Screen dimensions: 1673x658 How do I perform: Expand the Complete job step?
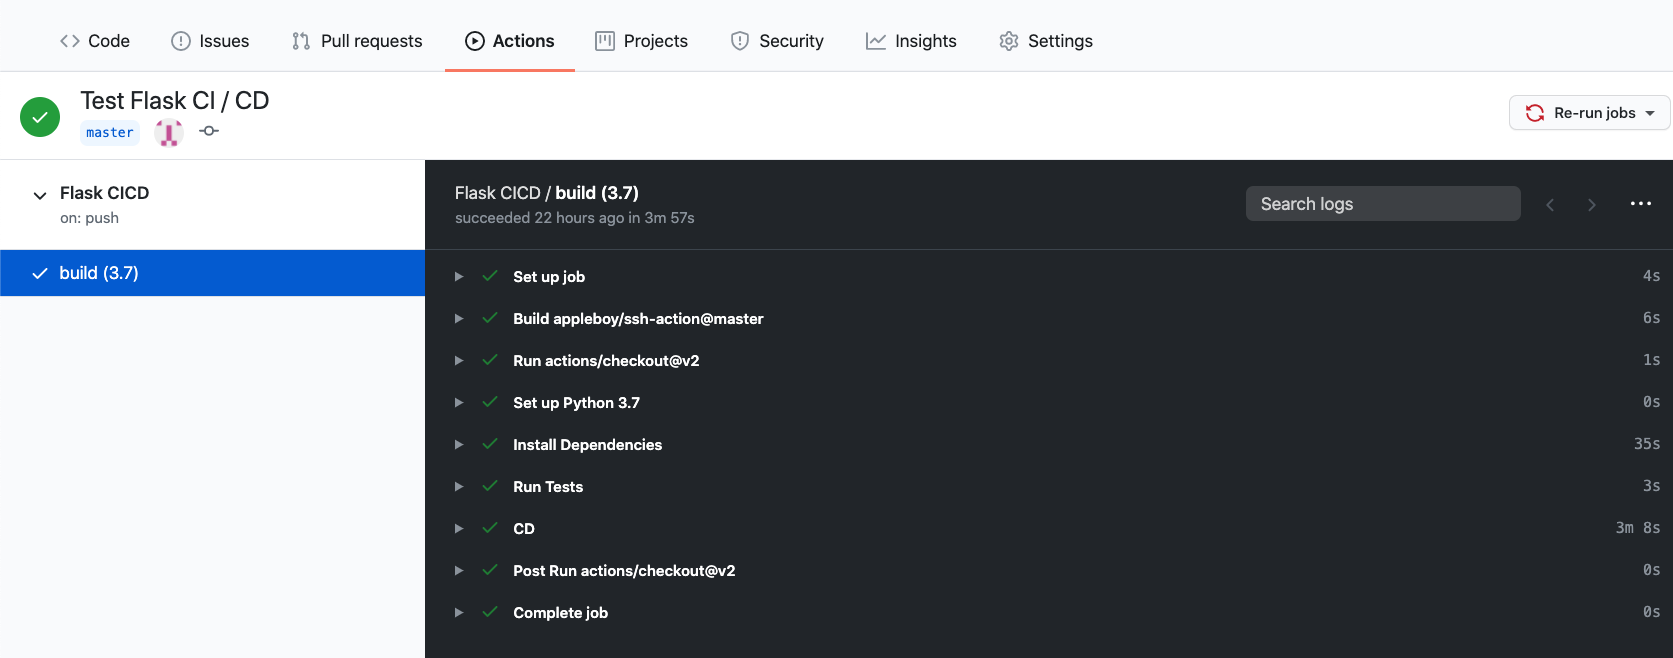[459, 613]
